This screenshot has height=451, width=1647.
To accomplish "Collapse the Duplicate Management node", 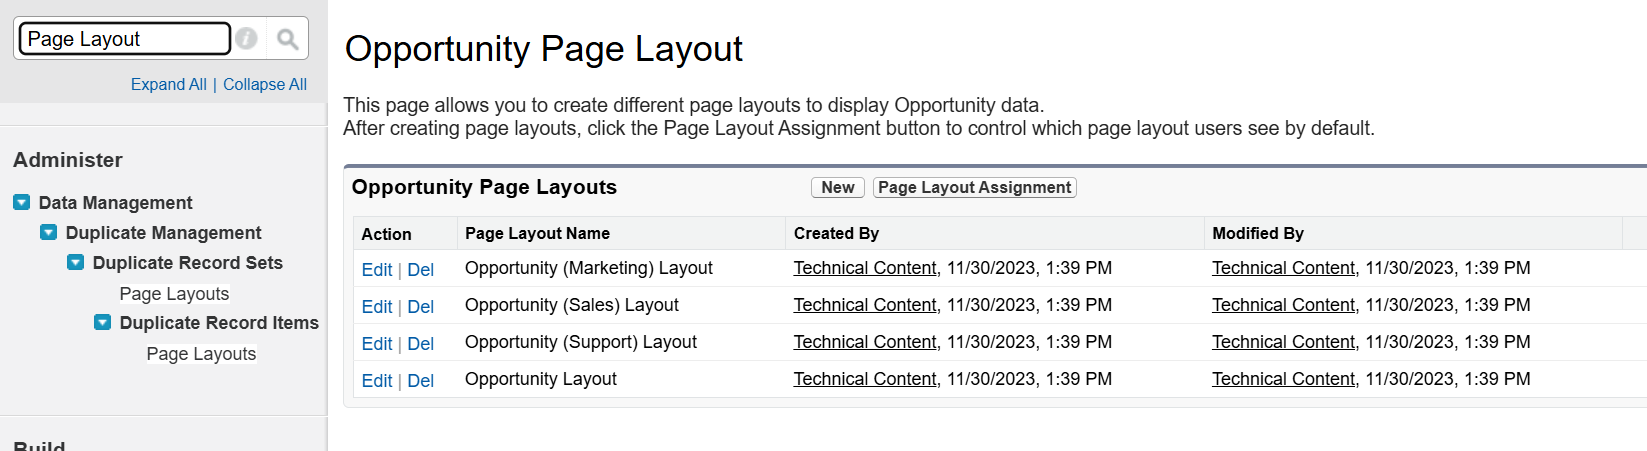I will point(48,232).
